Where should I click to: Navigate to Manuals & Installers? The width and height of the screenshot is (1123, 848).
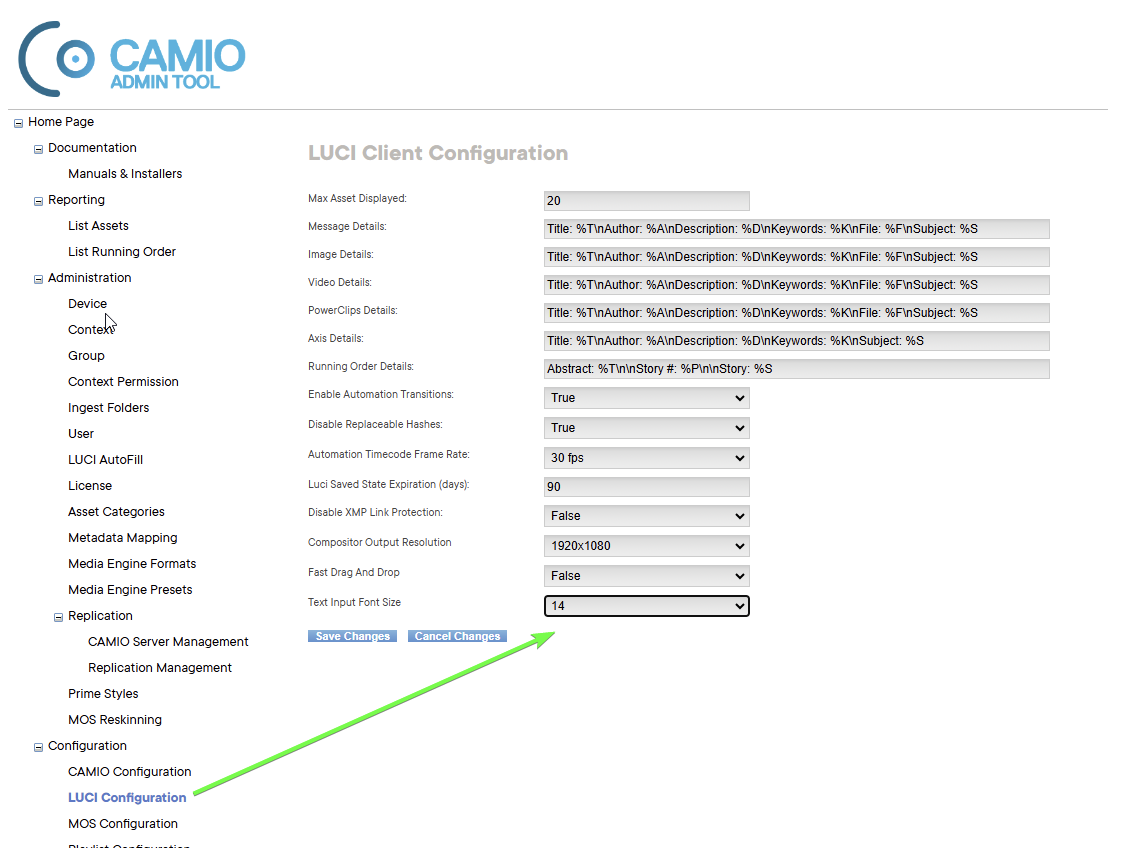coord(125,173)
